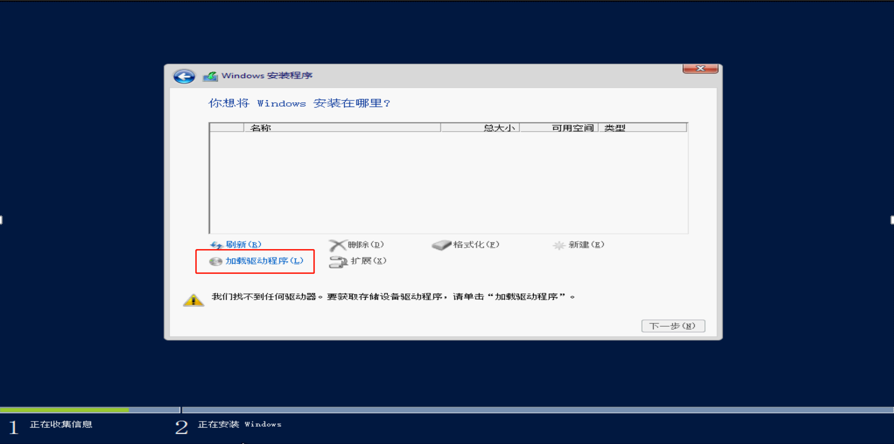Image resolution: width=894 pixels, height=444 pixels.
Task: Click the 名称 column header
Action: coord(342,128)
